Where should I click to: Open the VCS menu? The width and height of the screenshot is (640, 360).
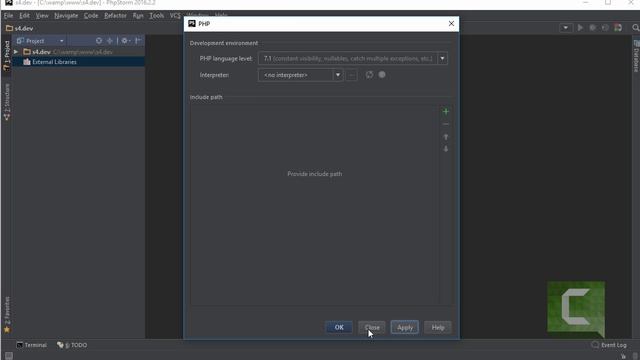tap(175, 16)
